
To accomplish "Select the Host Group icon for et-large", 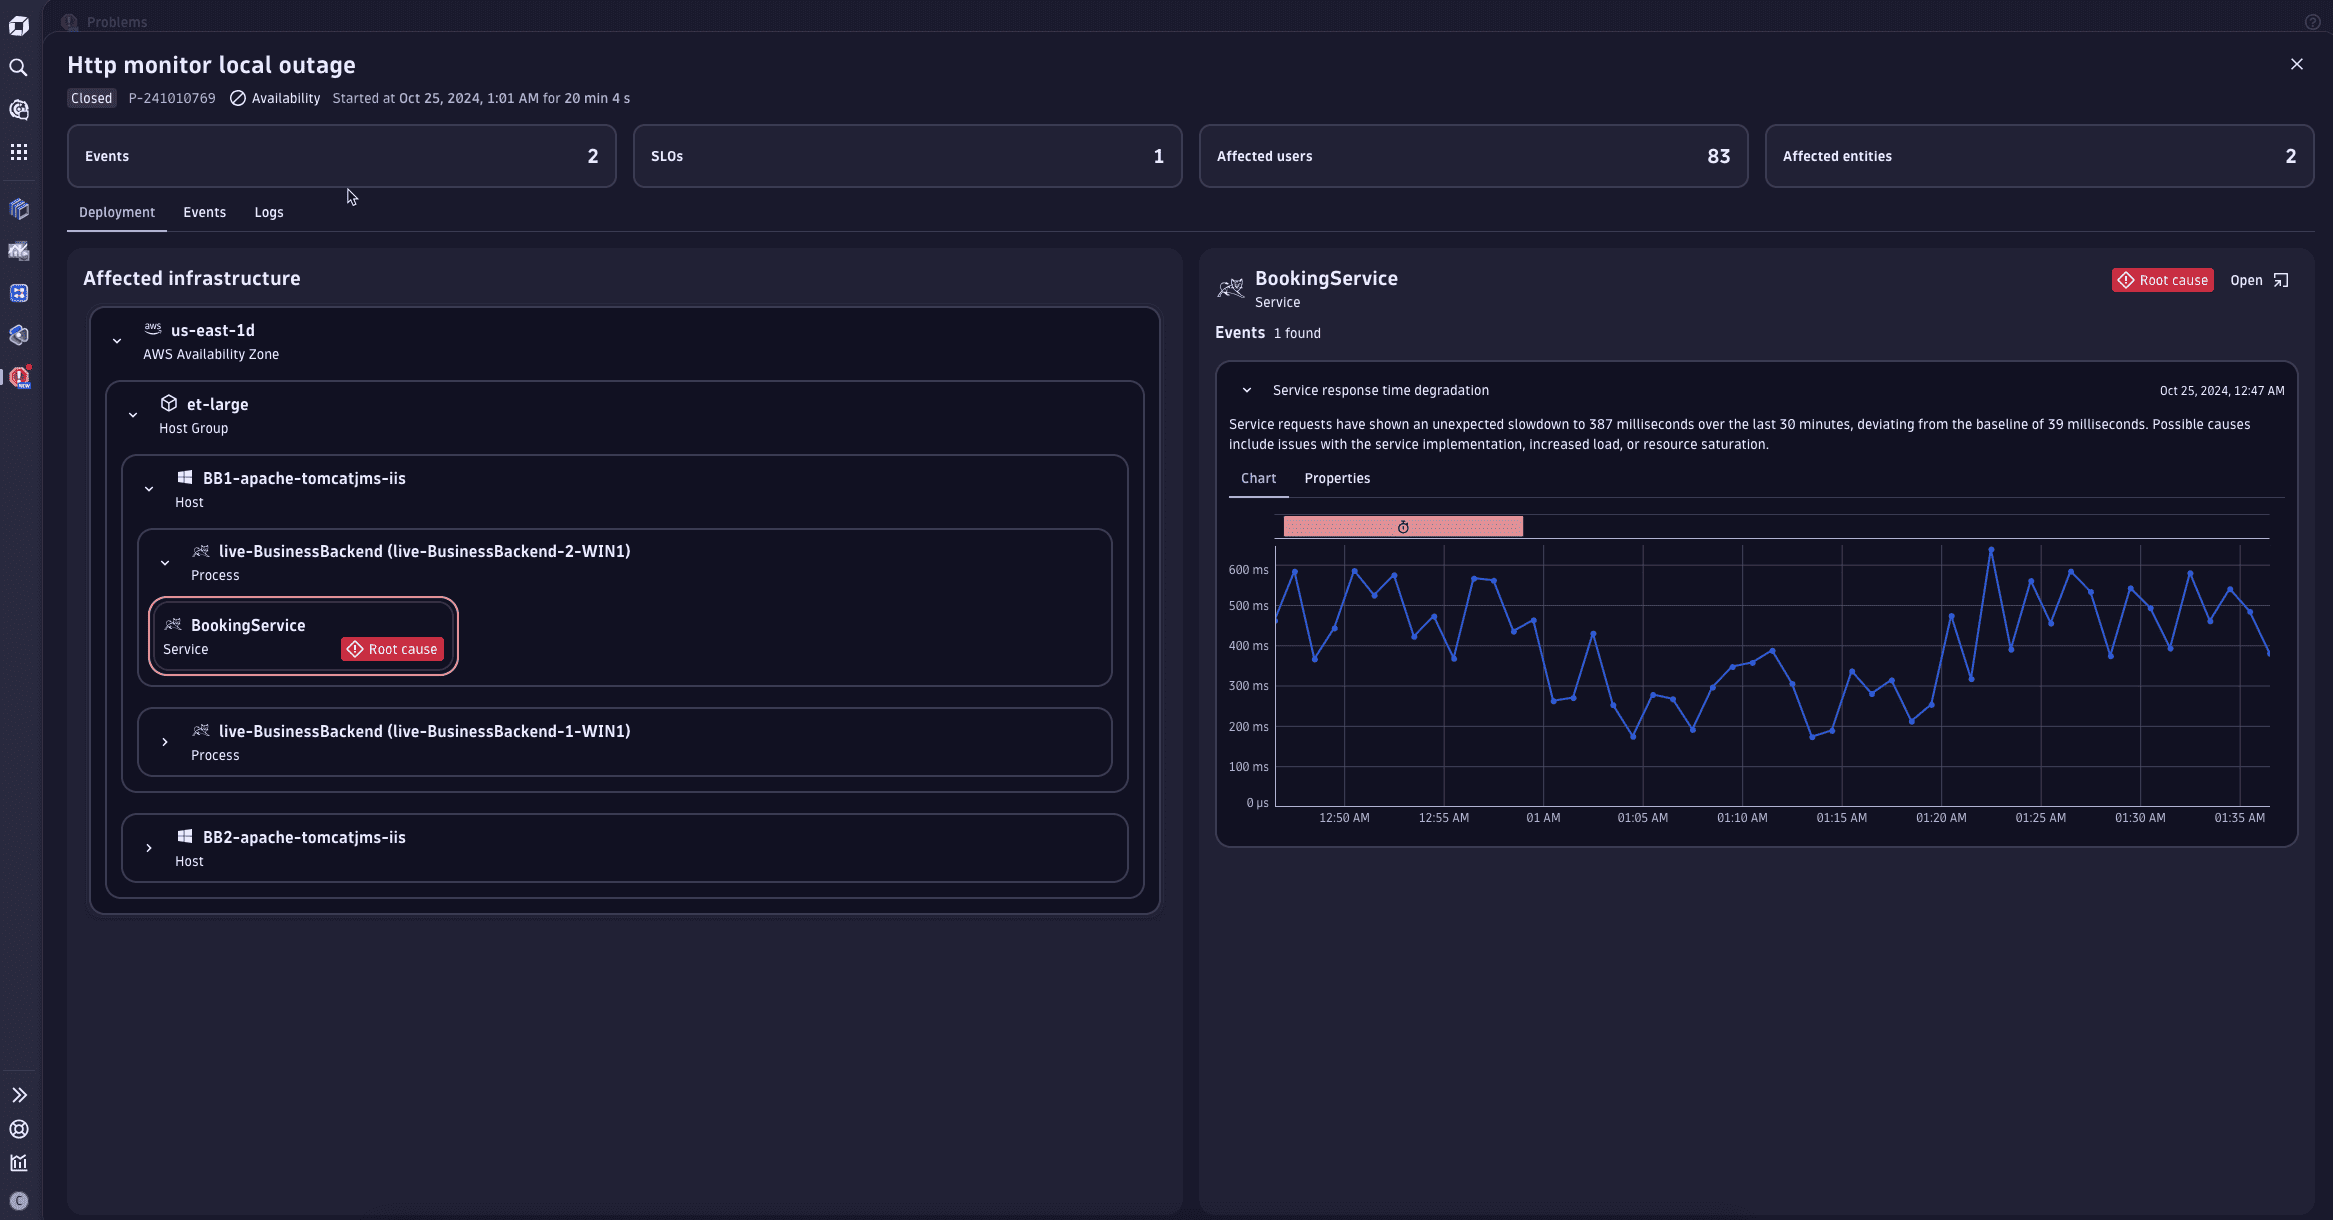I will coord(167,404).
